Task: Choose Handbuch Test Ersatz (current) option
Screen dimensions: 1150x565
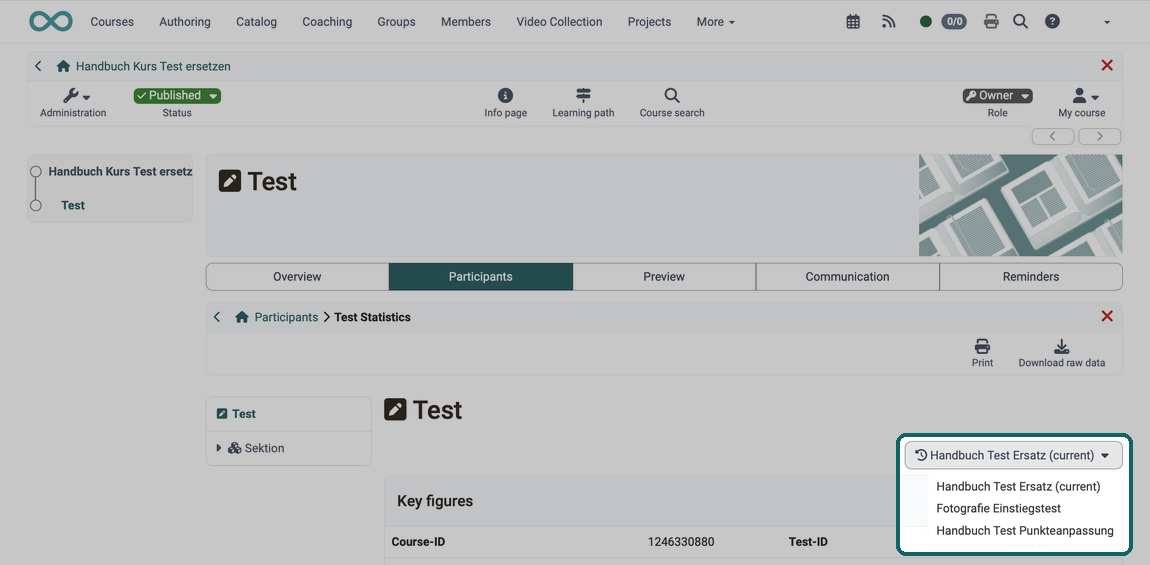Action: (1018, 486)
